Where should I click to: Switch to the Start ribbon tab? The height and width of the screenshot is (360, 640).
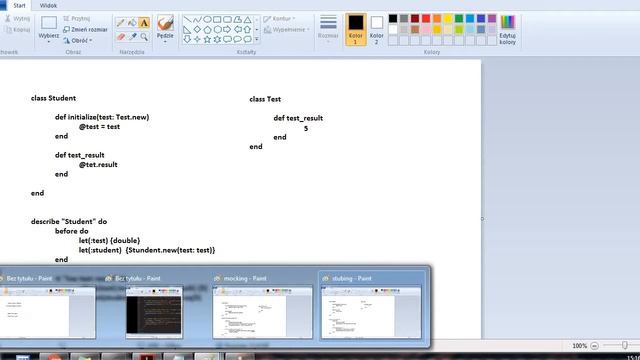click(19, 6)
